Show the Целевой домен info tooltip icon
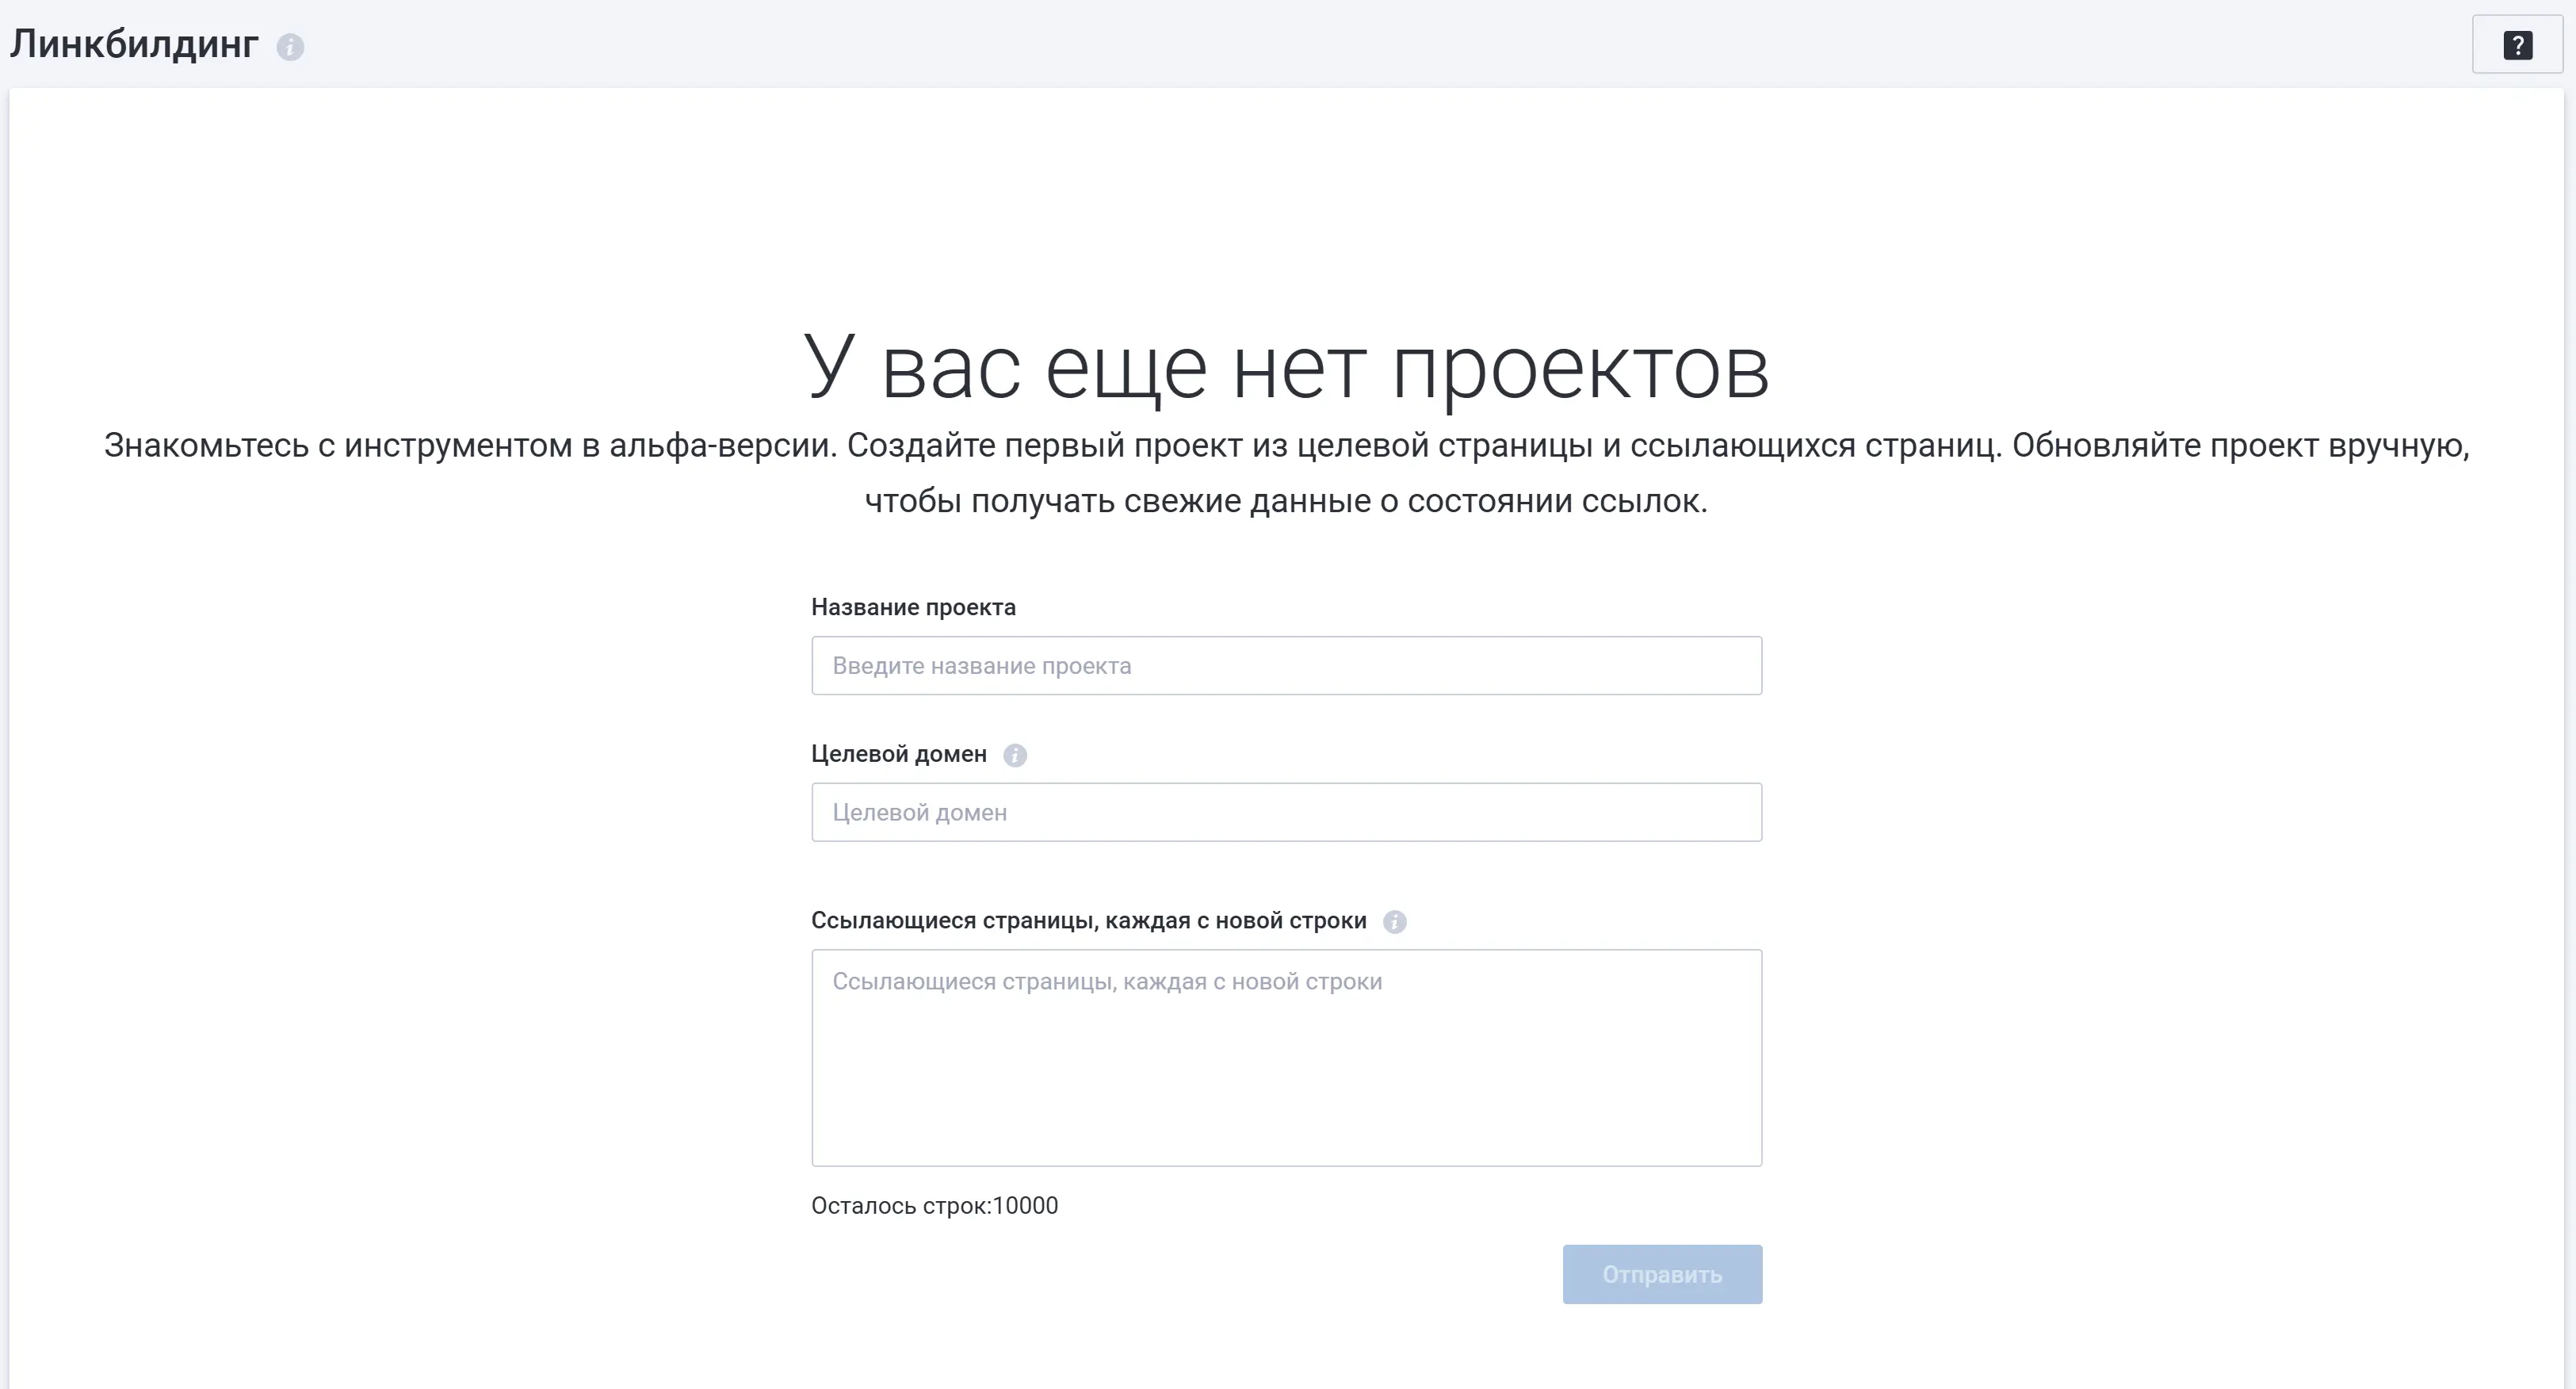 (x=1014, y=755)
